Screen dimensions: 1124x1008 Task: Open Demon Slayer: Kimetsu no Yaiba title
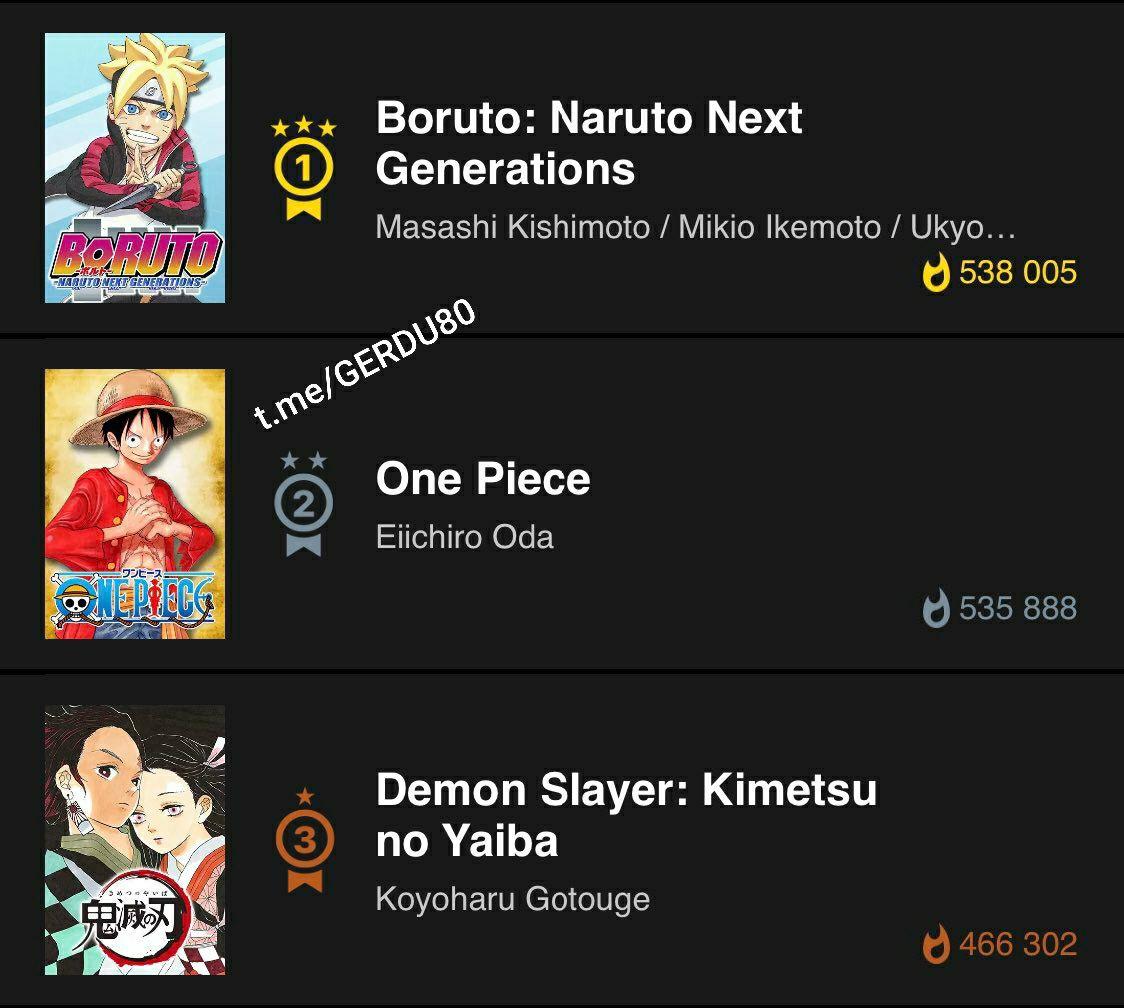pos(626,815)
